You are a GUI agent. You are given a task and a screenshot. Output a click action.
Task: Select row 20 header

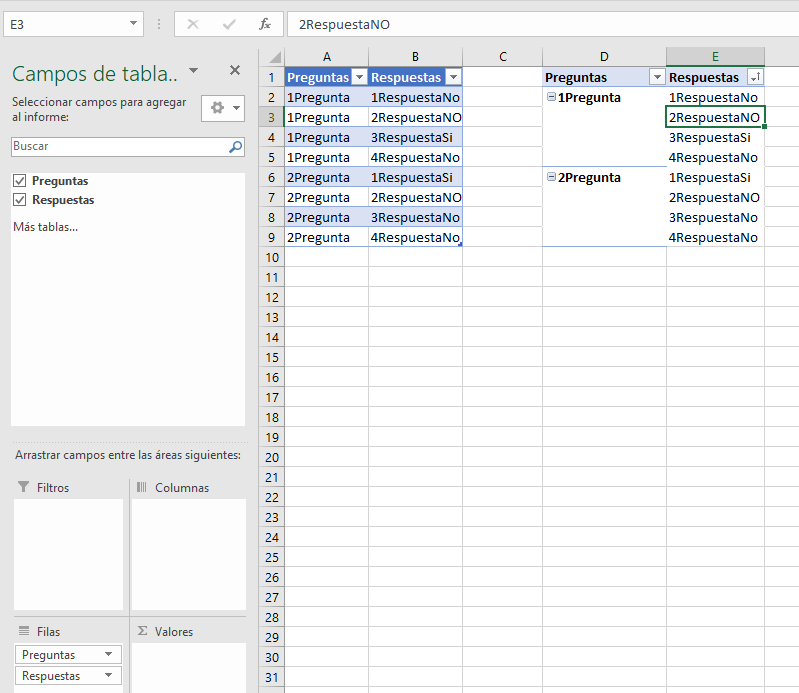[x=272, y=457]
